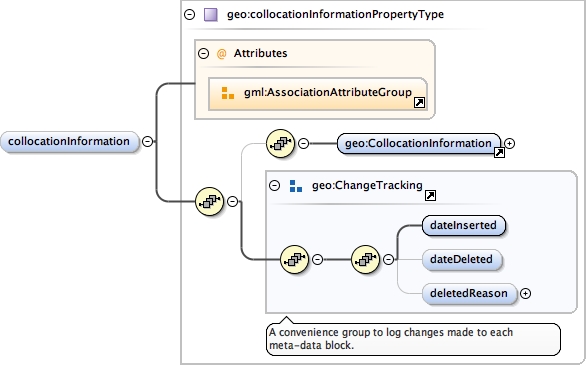Collapse the geo:collocationInformationPropertyType type box
The image size is (587, 366).
pyautogui.click(x=189, y=15)
